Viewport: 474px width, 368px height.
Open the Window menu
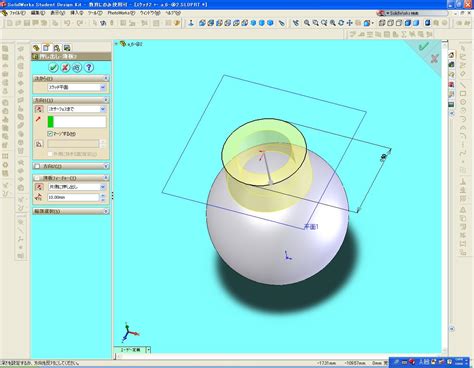[150, 13]
